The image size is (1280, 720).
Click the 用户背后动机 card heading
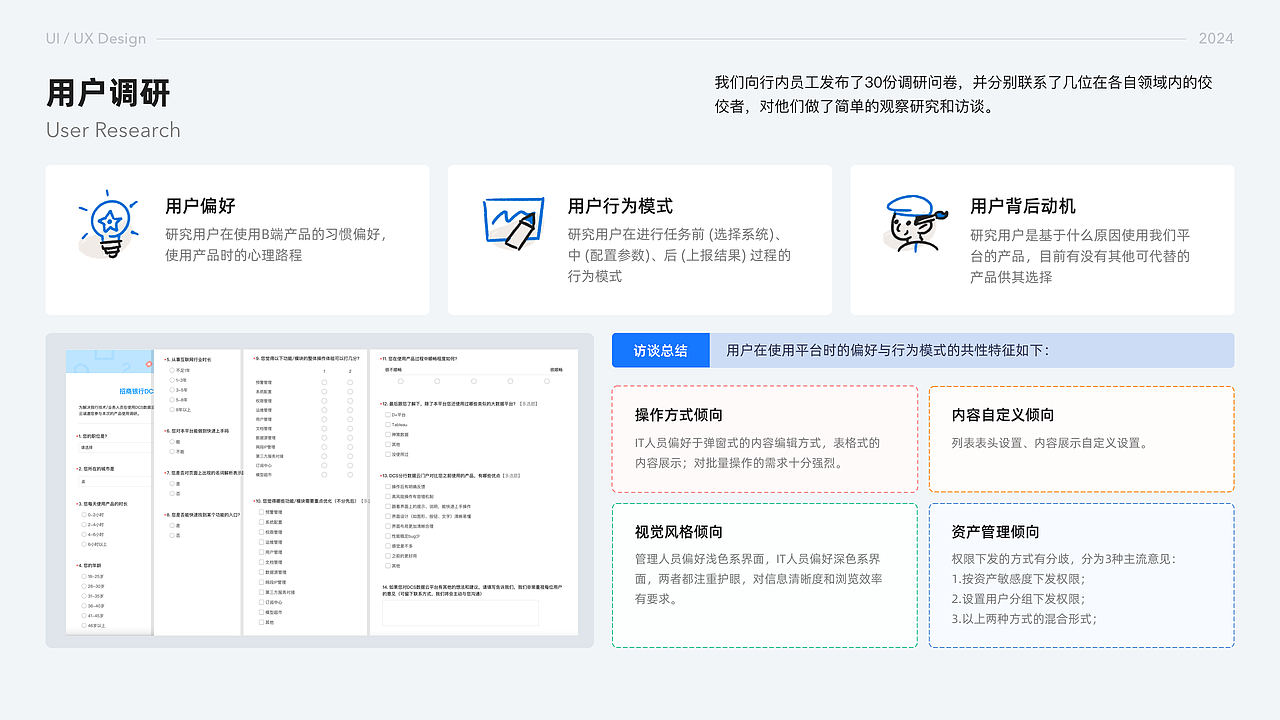coord(1023,206)
